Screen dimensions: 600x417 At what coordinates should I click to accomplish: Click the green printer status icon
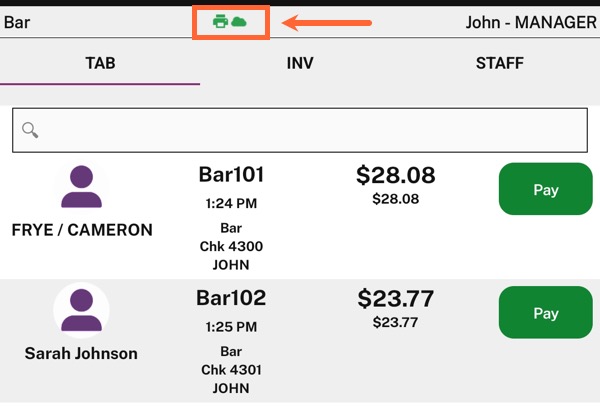[x=220, y=21]
